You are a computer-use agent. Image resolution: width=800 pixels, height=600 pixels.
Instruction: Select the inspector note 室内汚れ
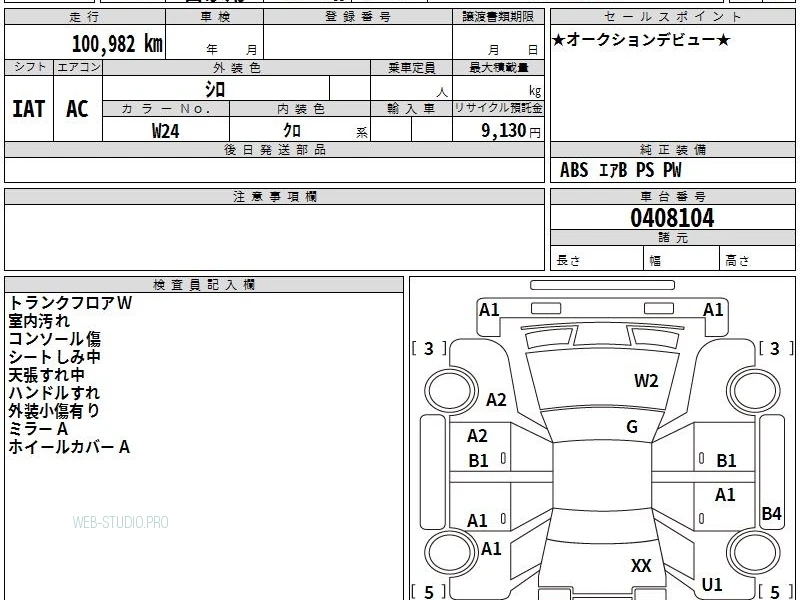[39, 321]
